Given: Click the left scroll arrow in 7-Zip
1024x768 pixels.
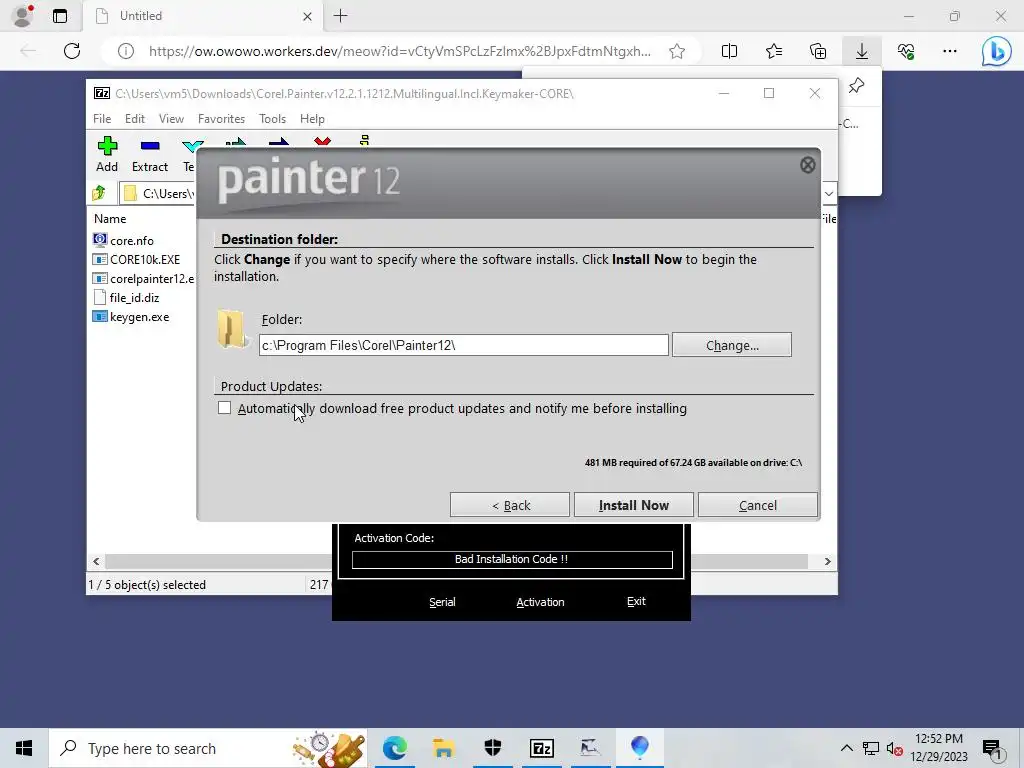Looking at the screenshot, I should pos(96,562).
